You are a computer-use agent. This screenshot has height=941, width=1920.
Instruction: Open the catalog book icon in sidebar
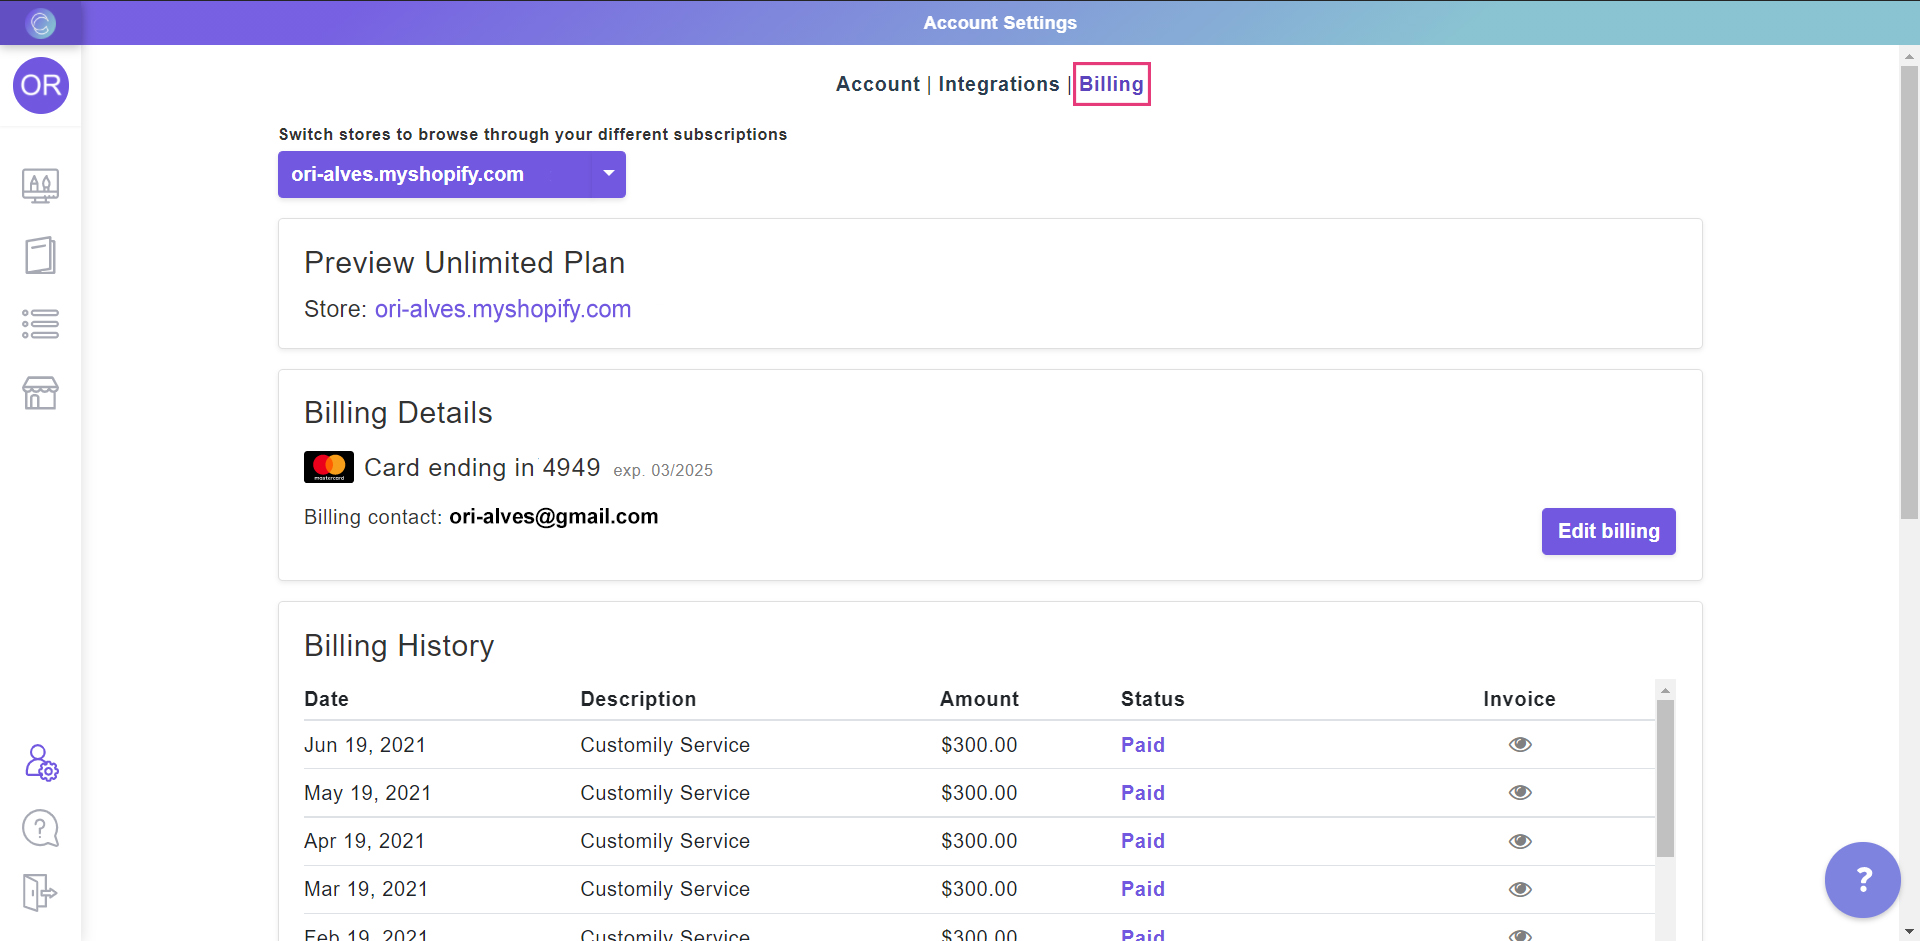click(41, 255)
